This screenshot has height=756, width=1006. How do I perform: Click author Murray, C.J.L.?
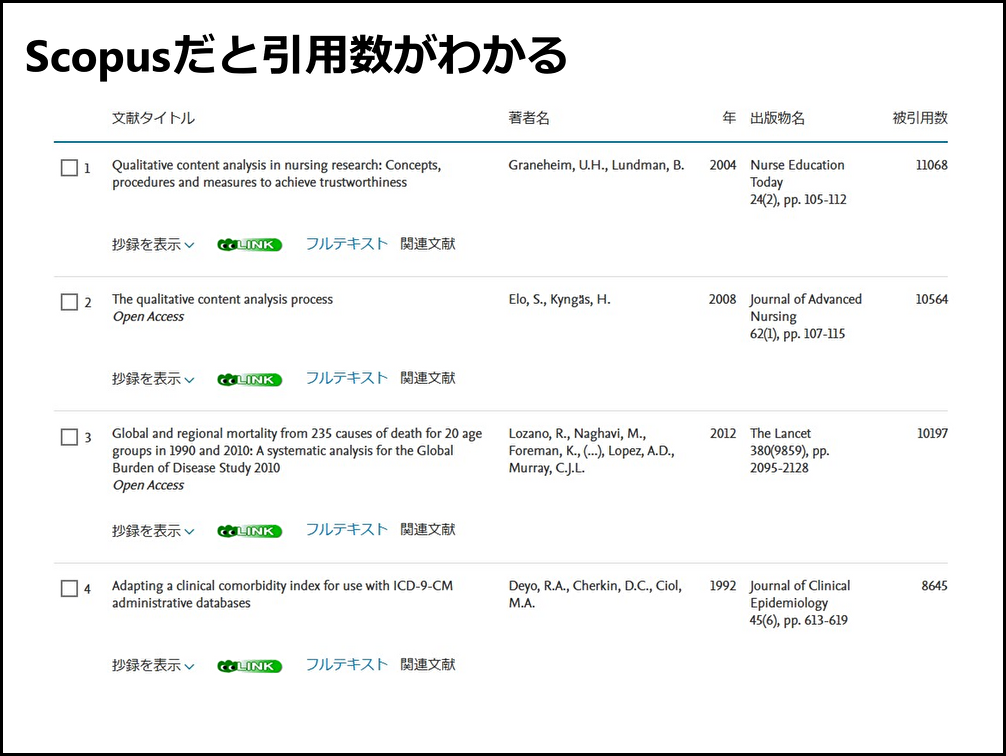pos(547,468)
